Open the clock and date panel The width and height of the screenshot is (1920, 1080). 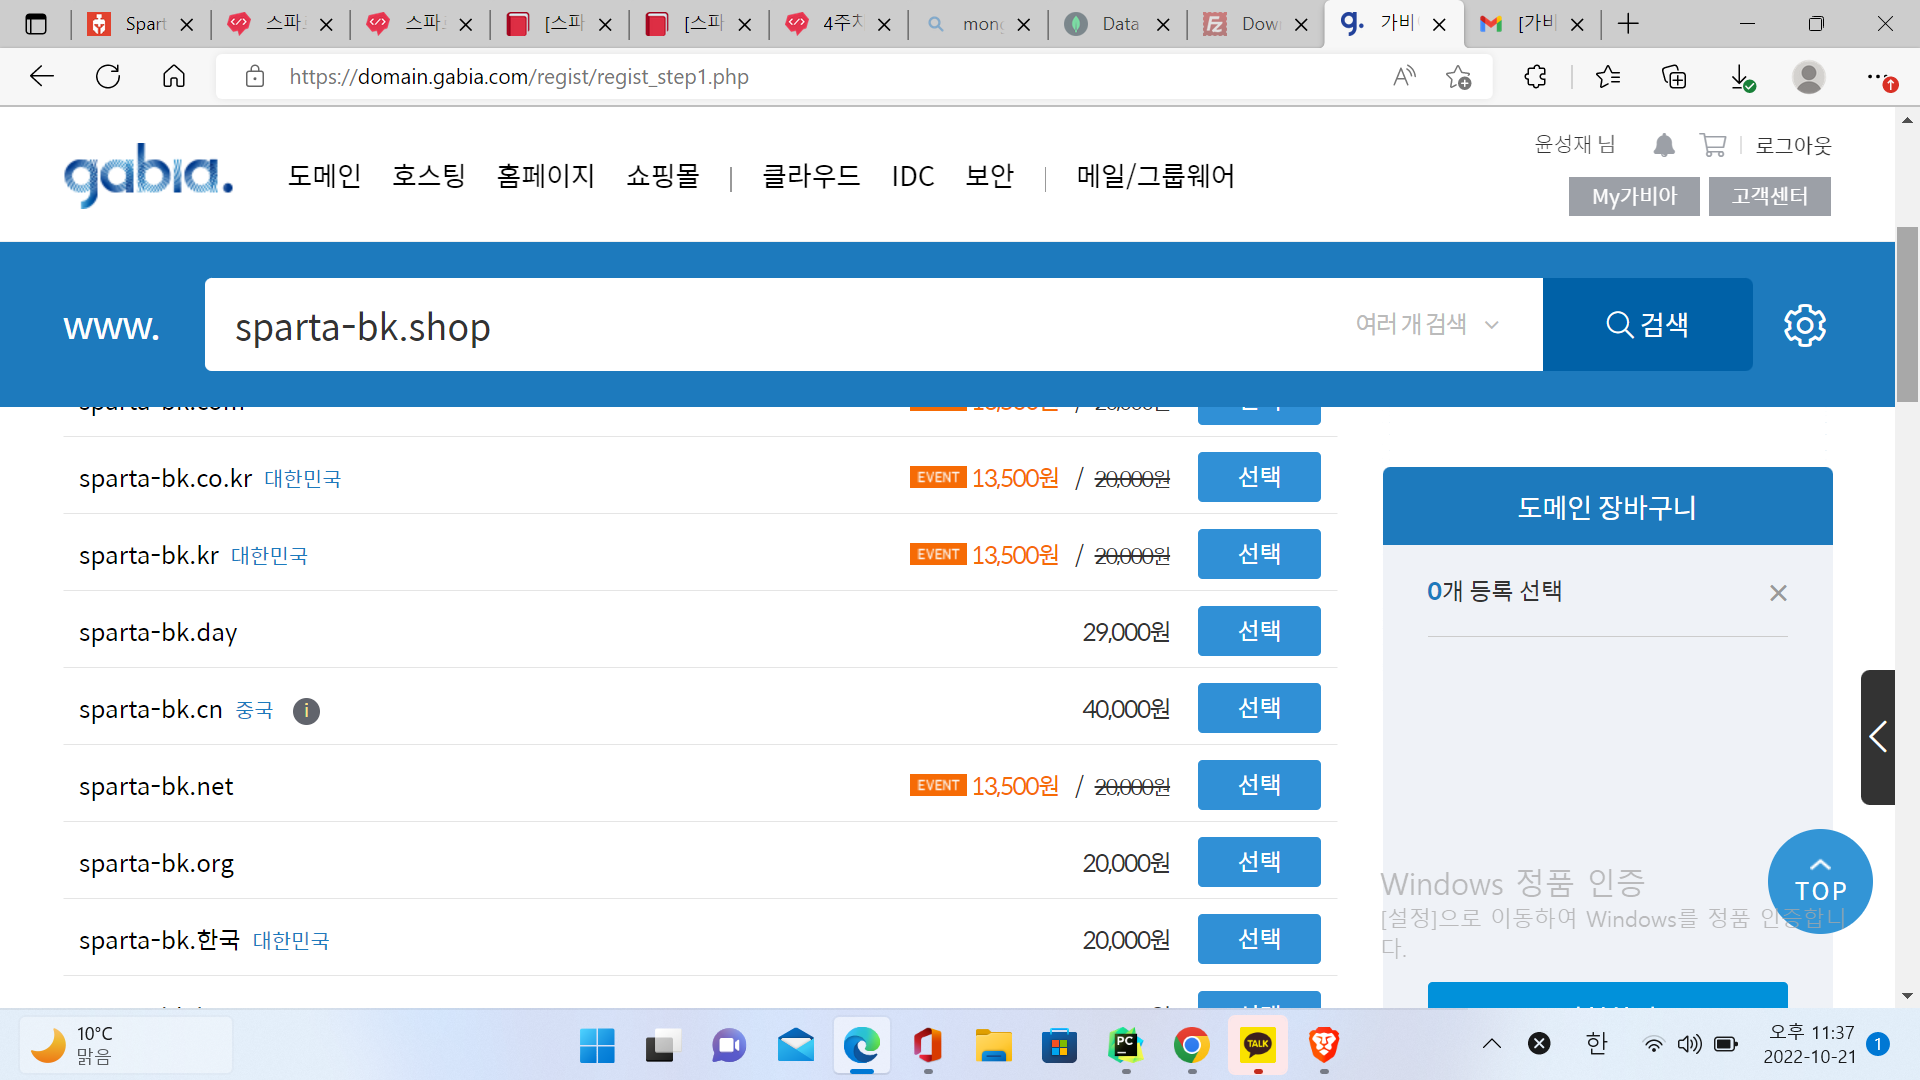[x=1809, y=1045]
